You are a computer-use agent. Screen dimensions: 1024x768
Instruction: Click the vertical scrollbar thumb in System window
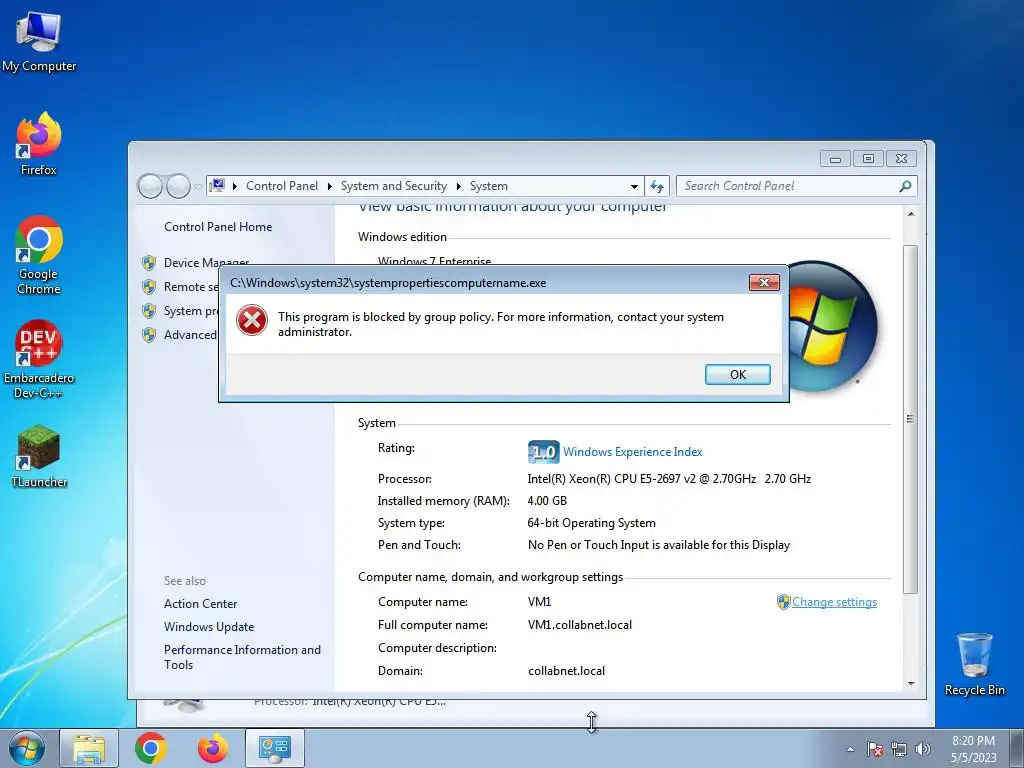[911, 419]
